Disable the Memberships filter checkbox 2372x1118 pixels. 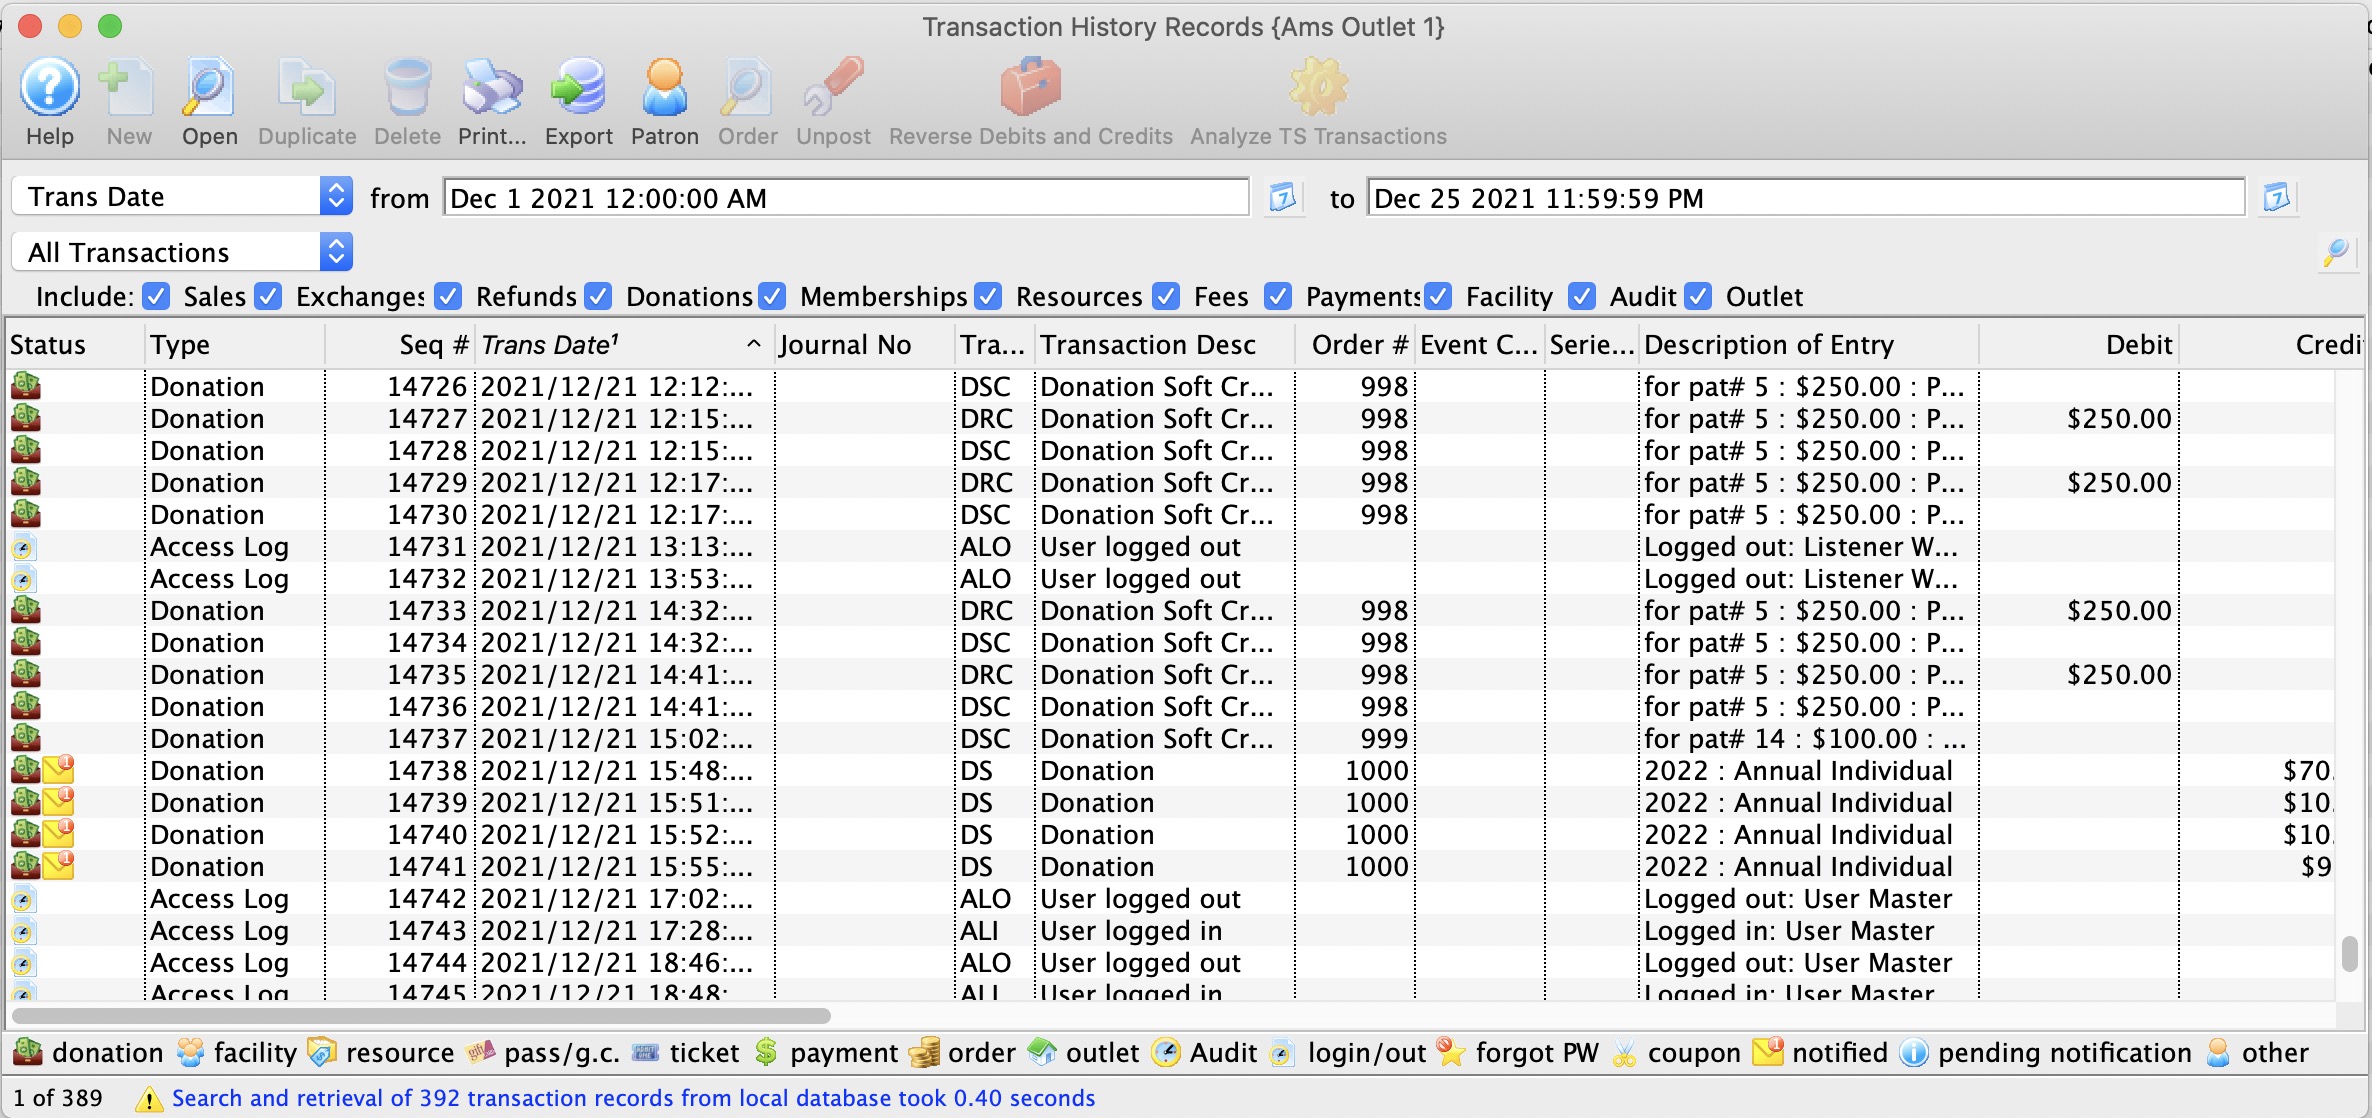pos(772,296)
